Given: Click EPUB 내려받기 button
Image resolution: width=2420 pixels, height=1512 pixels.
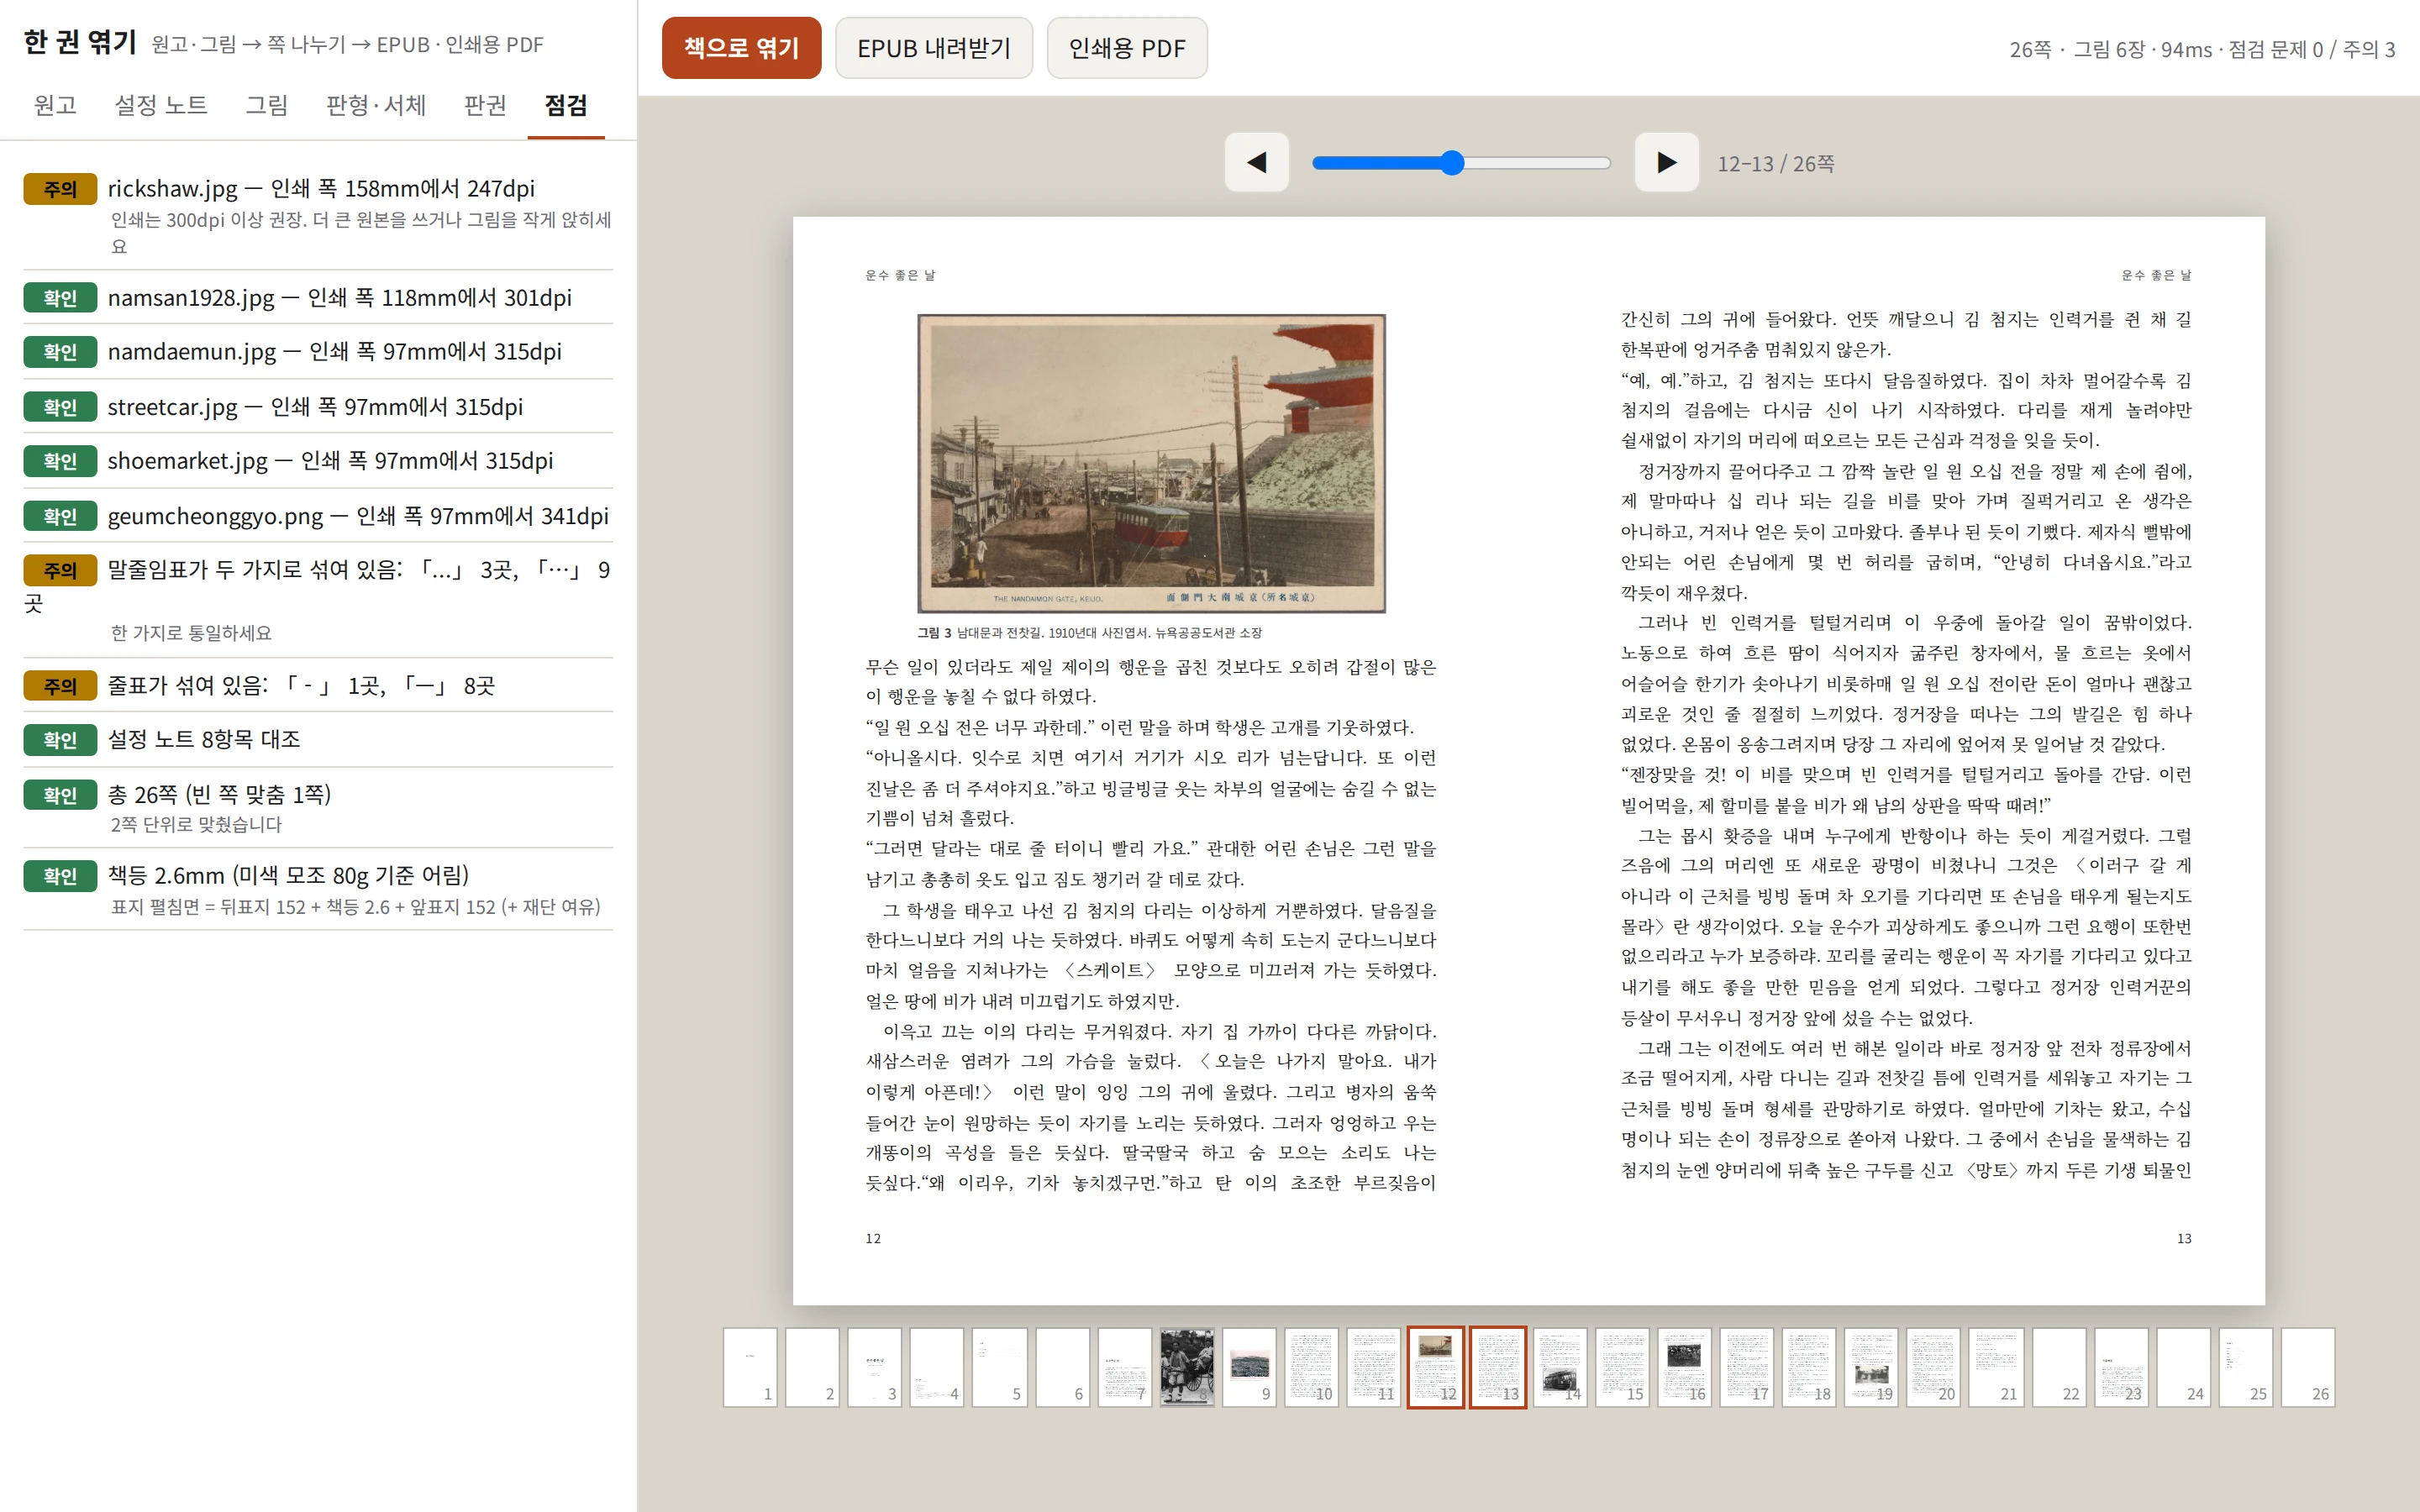Looking at the screenshot, I should (x=934, y=48).
